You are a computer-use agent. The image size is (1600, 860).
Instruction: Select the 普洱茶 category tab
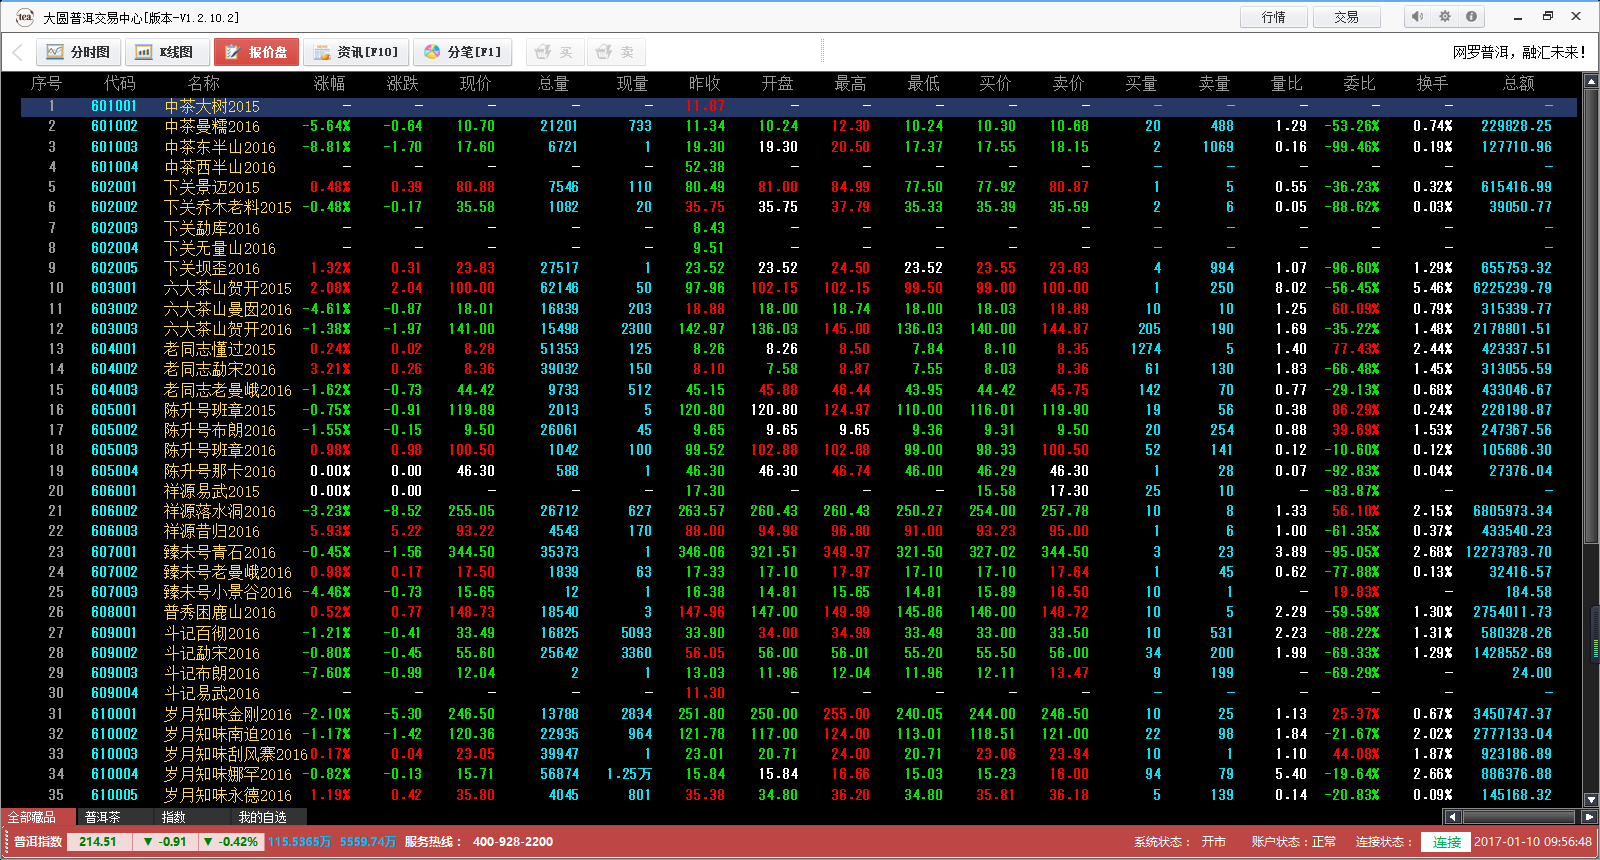(x=102, y=817)
